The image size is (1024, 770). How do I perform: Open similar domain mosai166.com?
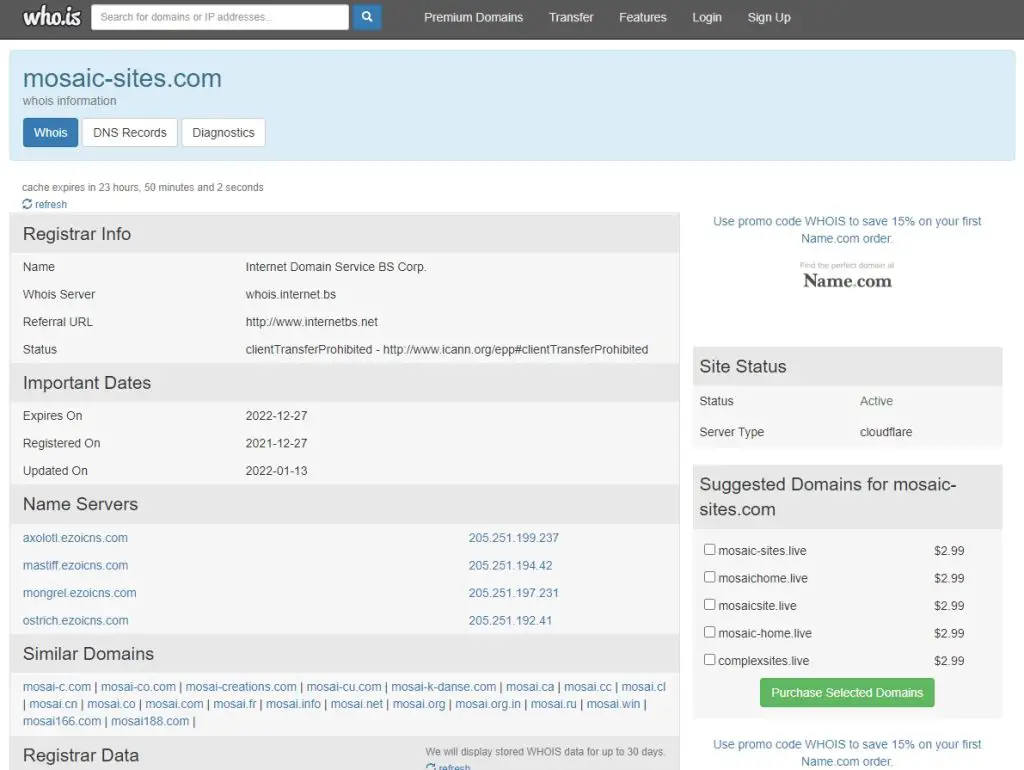tap(62, 720)
